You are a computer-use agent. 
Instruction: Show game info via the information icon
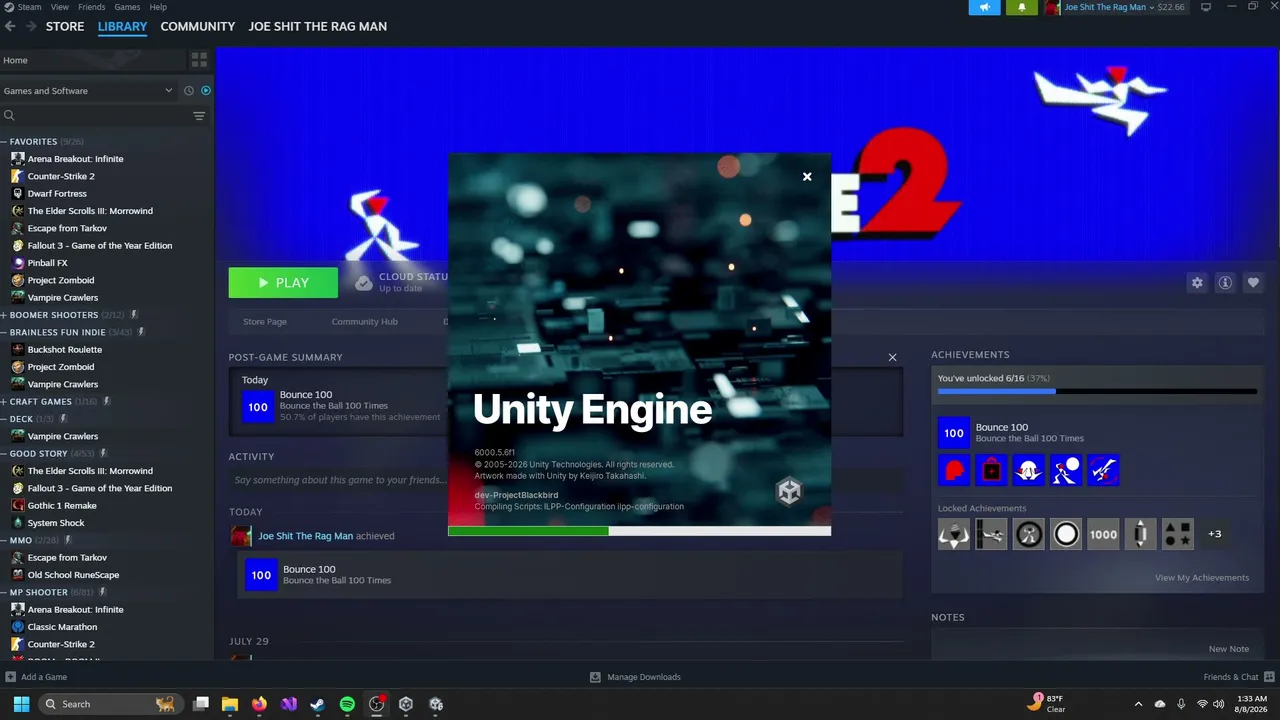click(x=1225, y=283)
